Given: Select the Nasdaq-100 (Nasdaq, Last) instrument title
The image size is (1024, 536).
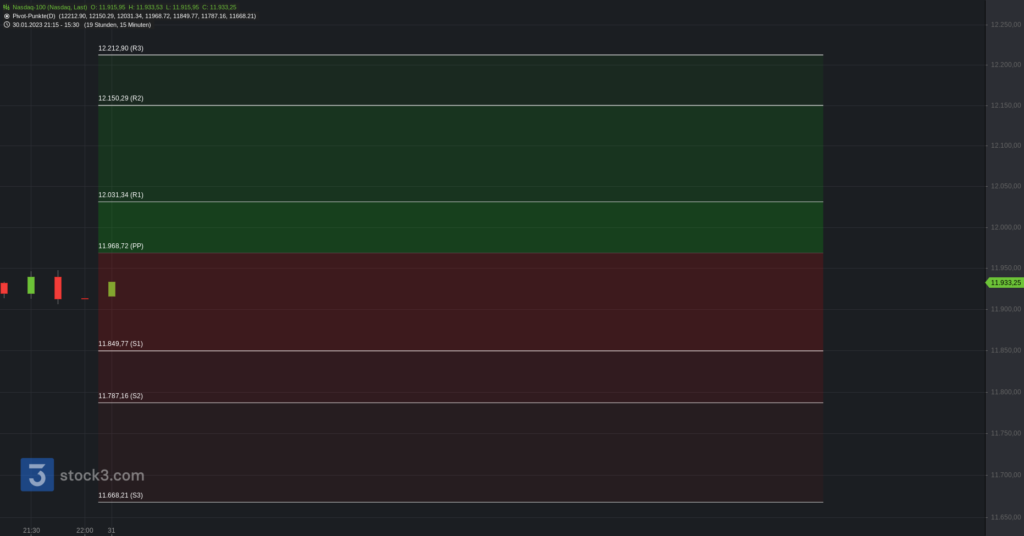Looking at the screenshot, I should (x=49, y=7).
